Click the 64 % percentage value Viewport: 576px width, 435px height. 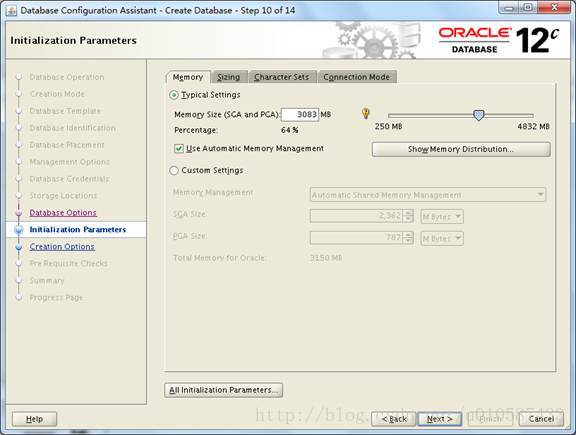coord(290,130)
